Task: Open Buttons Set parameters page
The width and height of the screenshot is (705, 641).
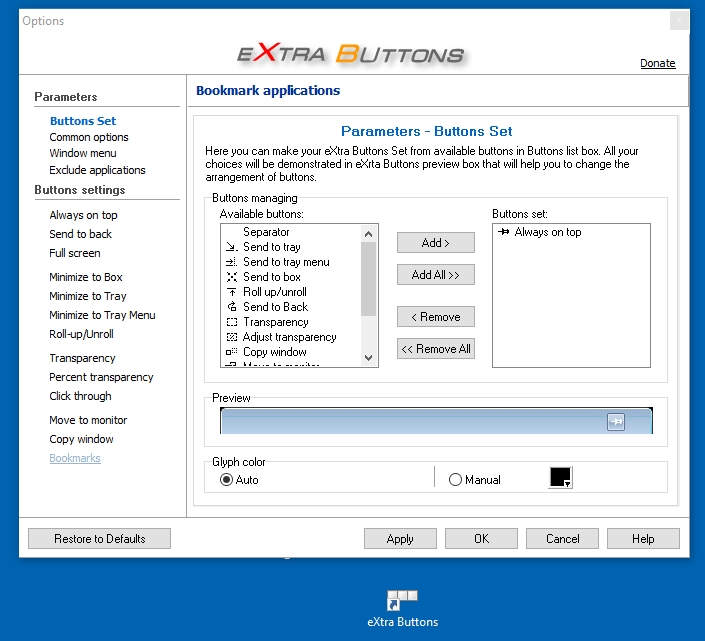Action: coord(83,121)
